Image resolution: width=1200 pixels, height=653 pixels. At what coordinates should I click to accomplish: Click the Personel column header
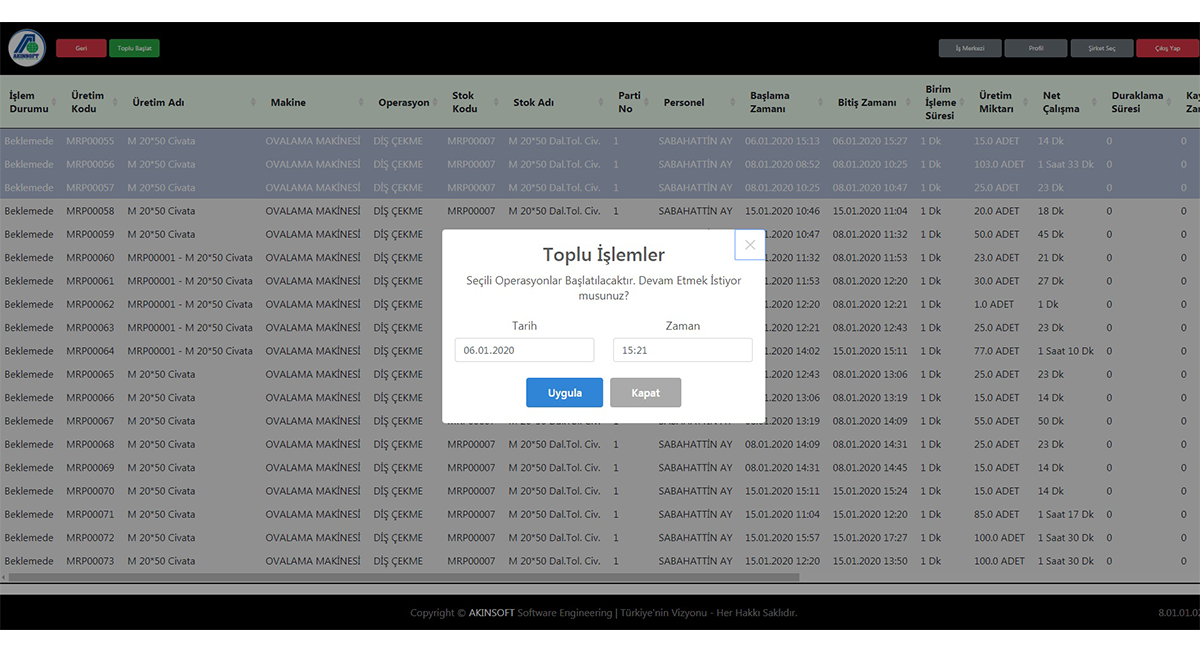[x=684, y=103]
